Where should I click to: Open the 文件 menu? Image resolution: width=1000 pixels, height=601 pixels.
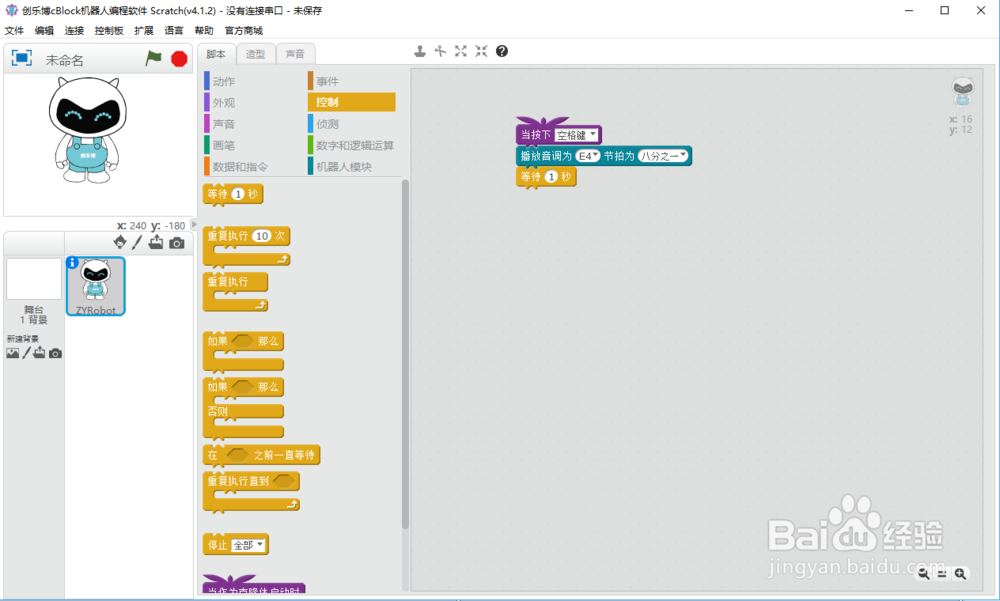click(14, 31)
